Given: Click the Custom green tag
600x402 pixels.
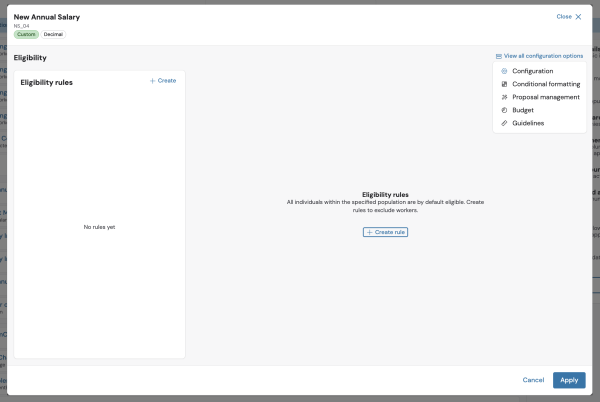Looking at the screenshot, I should point(26,34).
